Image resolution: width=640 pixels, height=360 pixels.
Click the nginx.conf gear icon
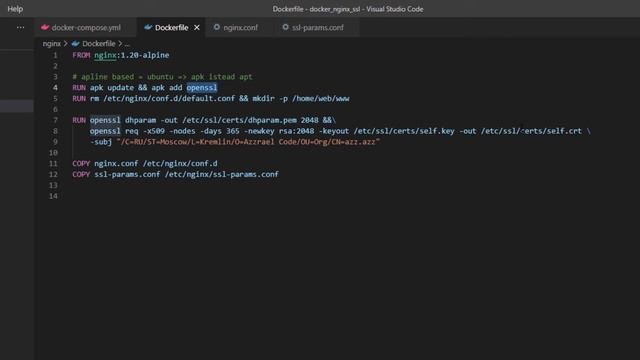click(217, 27)
